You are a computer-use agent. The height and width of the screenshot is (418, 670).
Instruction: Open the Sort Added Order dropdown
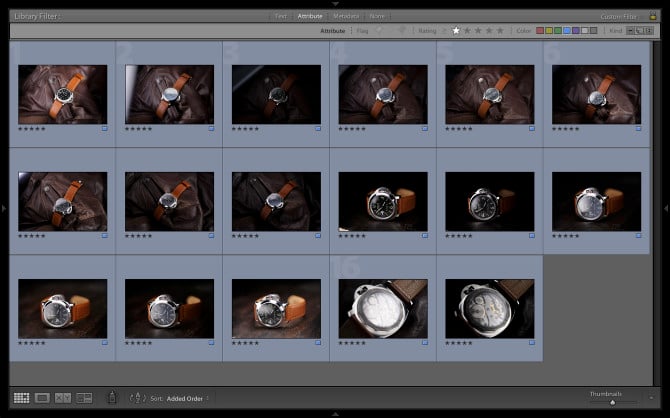188,398
